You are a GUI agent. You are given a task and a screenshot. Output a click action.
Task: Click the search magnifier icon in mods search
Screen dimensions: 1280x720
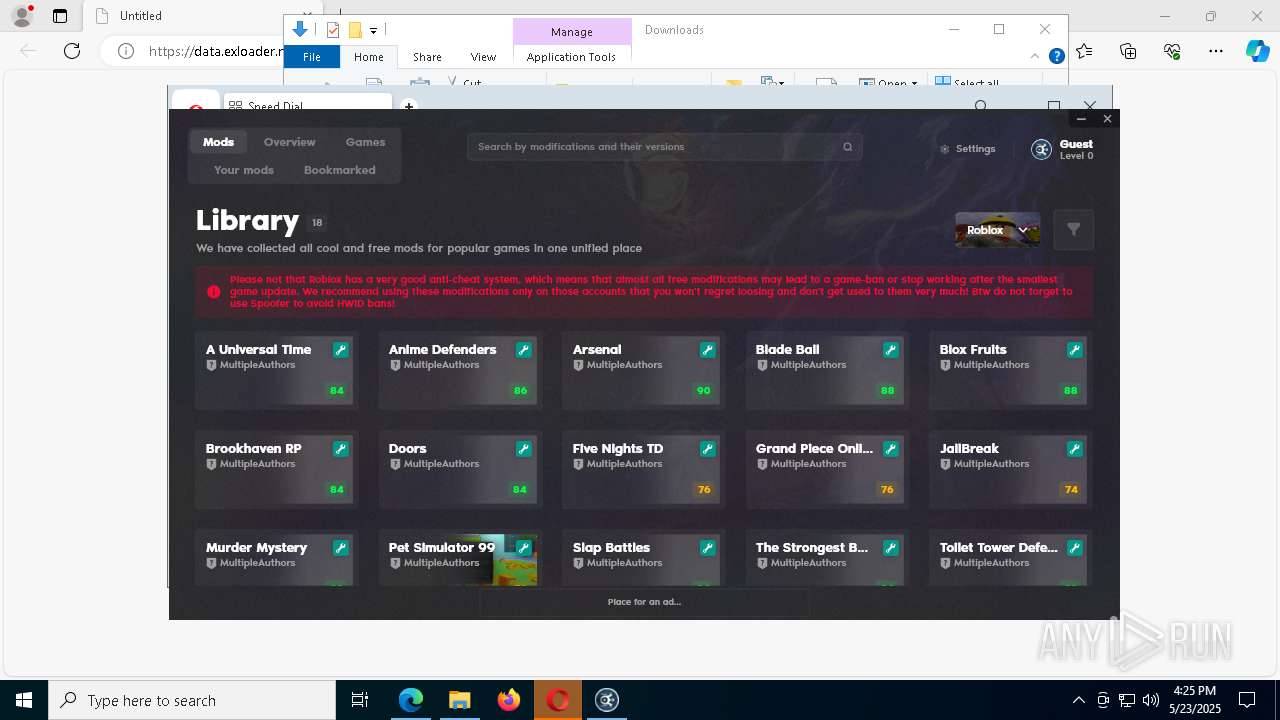pyautogui.click(x=847, y=147)
